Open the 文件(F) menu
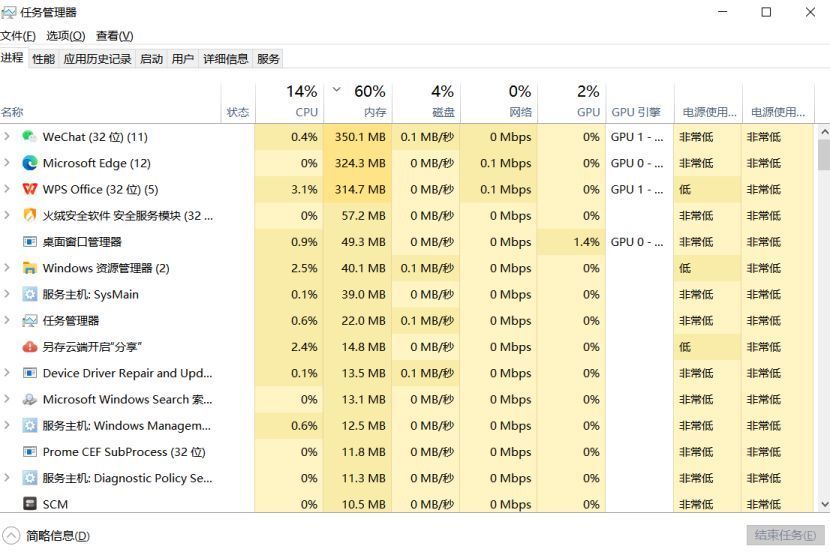Viewport: 830px width, 555px height. pos(18,36)
